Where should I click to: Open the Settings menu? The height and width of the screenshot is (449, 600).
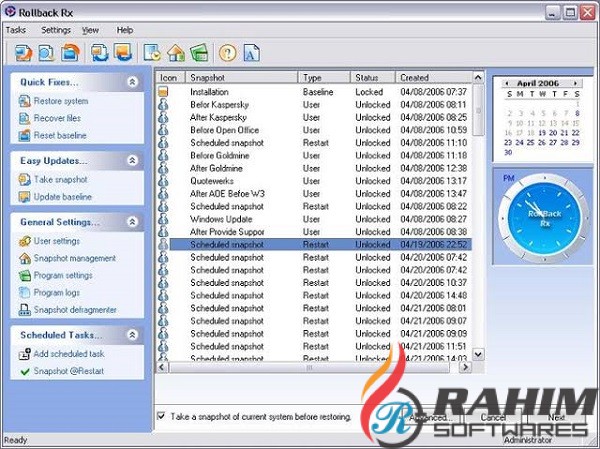56,30
